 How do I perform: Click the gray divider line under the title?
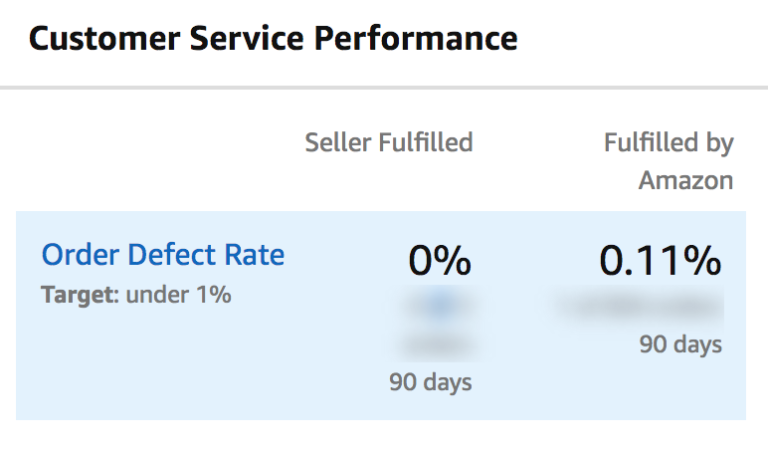coord(384,88)
